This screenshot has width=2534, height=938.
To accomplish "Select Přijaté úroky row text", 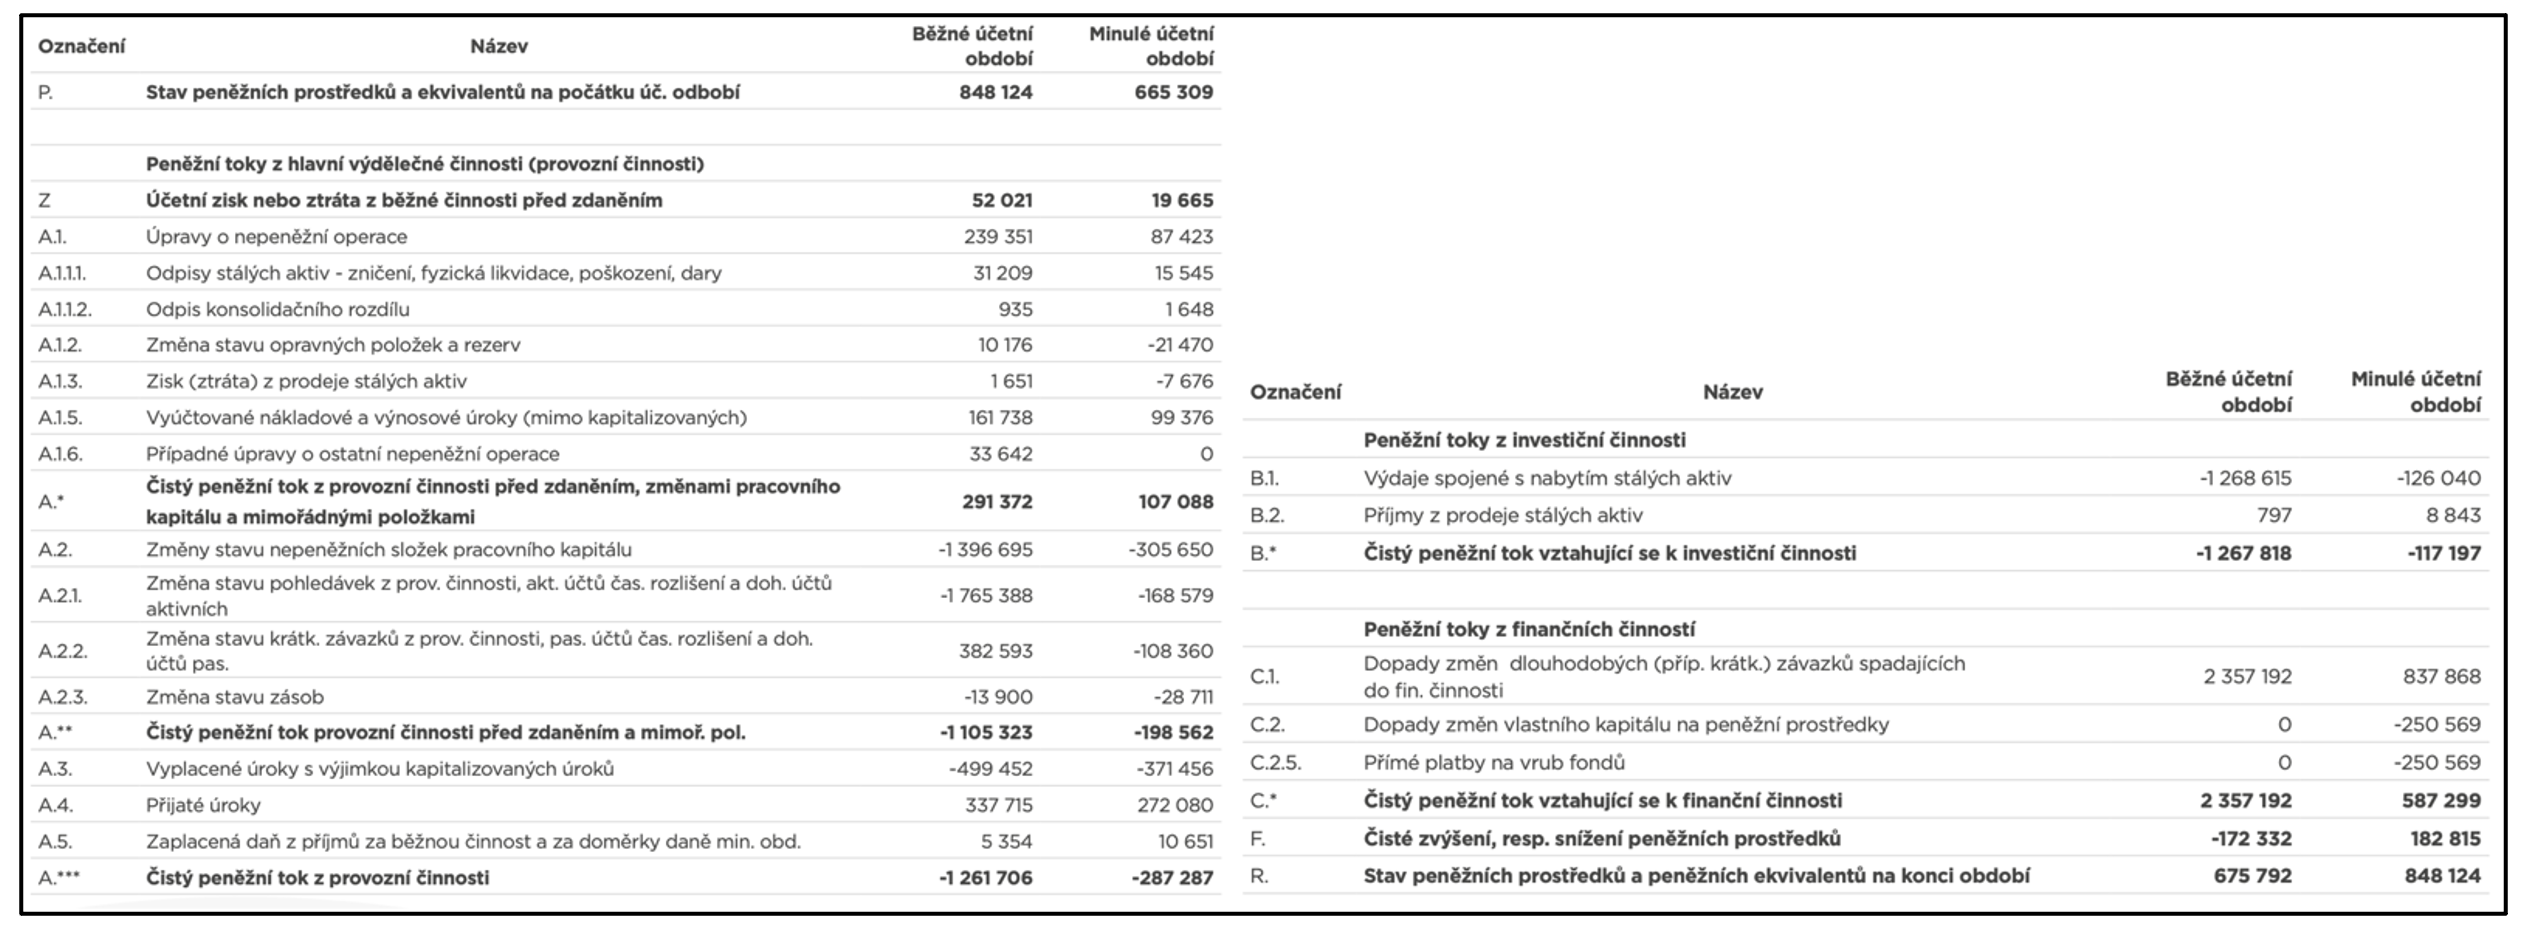I will pos(203,805).
